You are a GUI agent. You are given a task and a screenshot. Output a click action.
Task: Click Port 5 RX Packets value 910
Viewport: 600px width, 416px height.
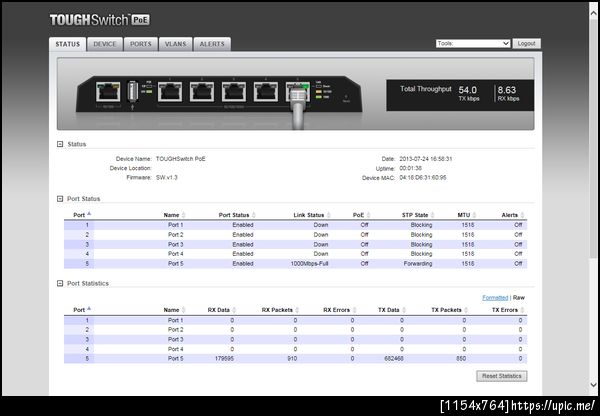292,359
